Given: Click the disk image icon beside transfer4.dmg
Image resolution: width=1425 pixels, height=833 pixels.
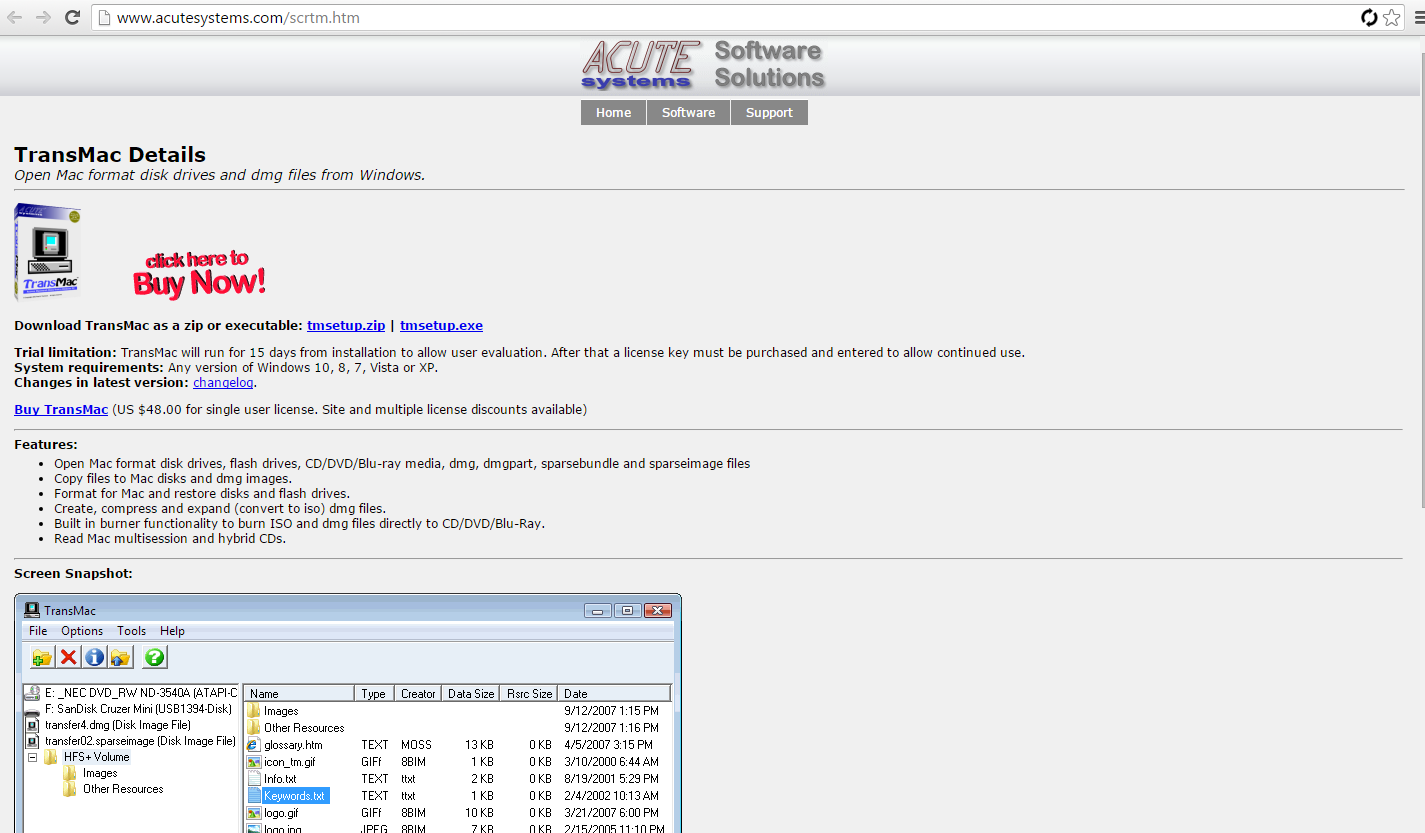Looking at the screenshot, I should (33, 725).
